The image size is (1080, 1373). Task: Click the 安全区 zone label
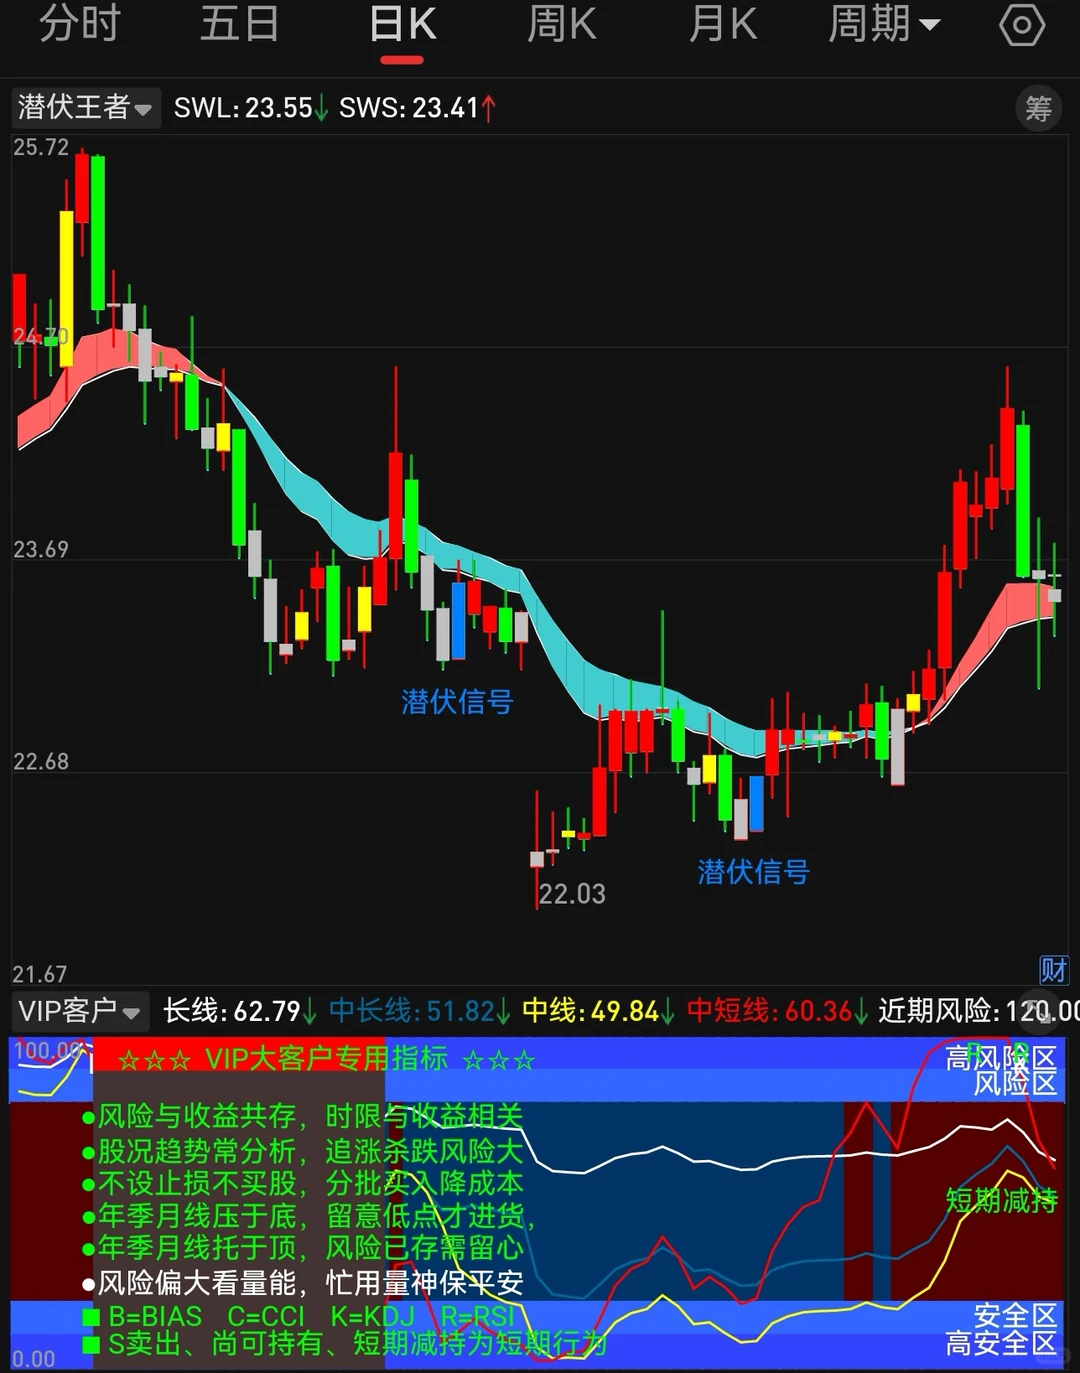(x=1015, y=1315)
